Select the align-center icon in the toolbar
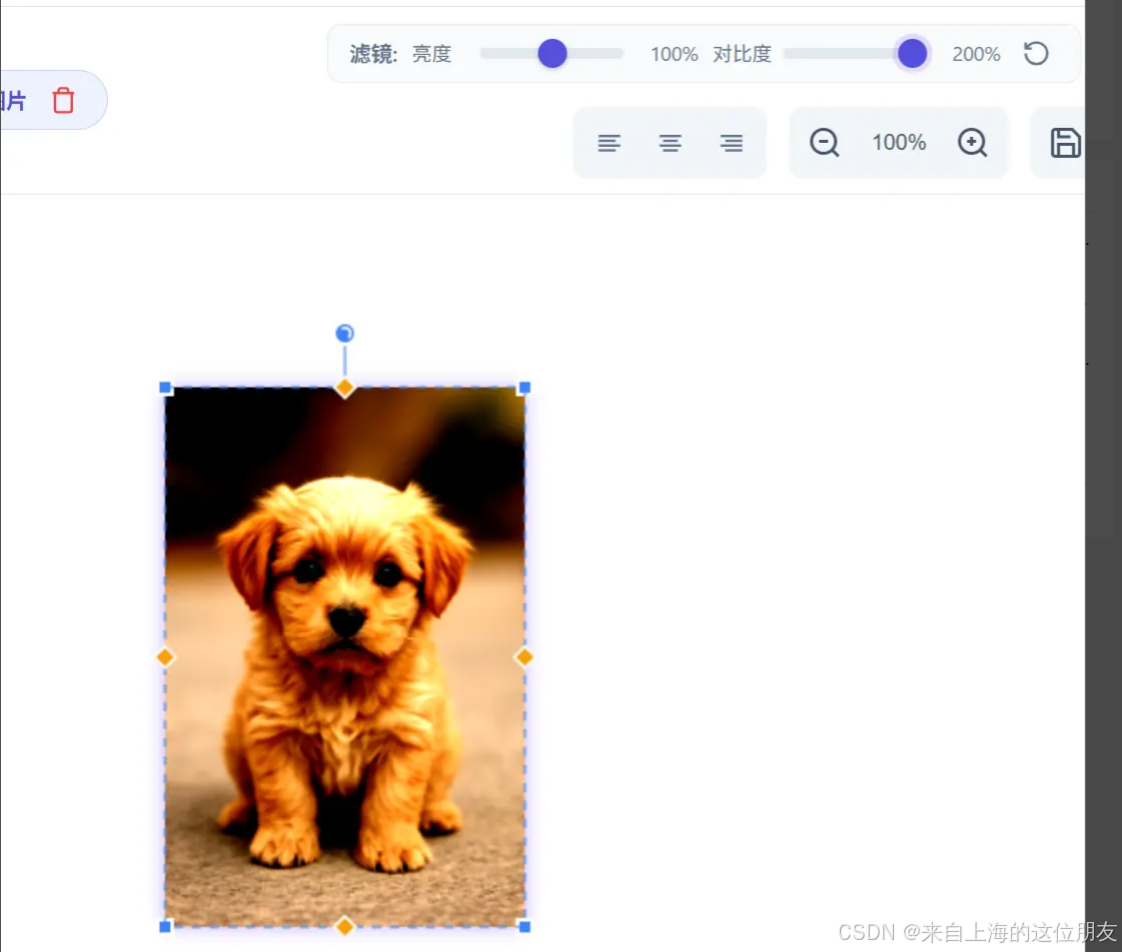1122x952 pixels. pyautogui.click(x=670, y=143)
